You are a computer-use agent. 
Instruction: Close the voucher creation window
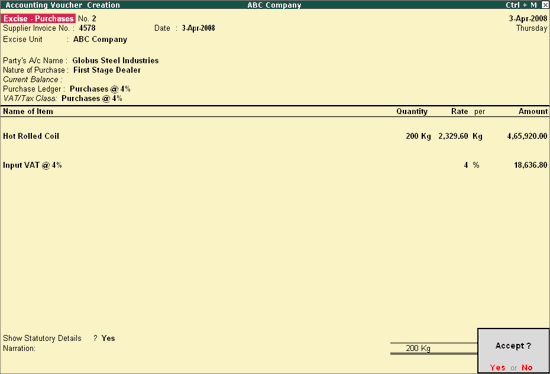(x=545, y=5)
